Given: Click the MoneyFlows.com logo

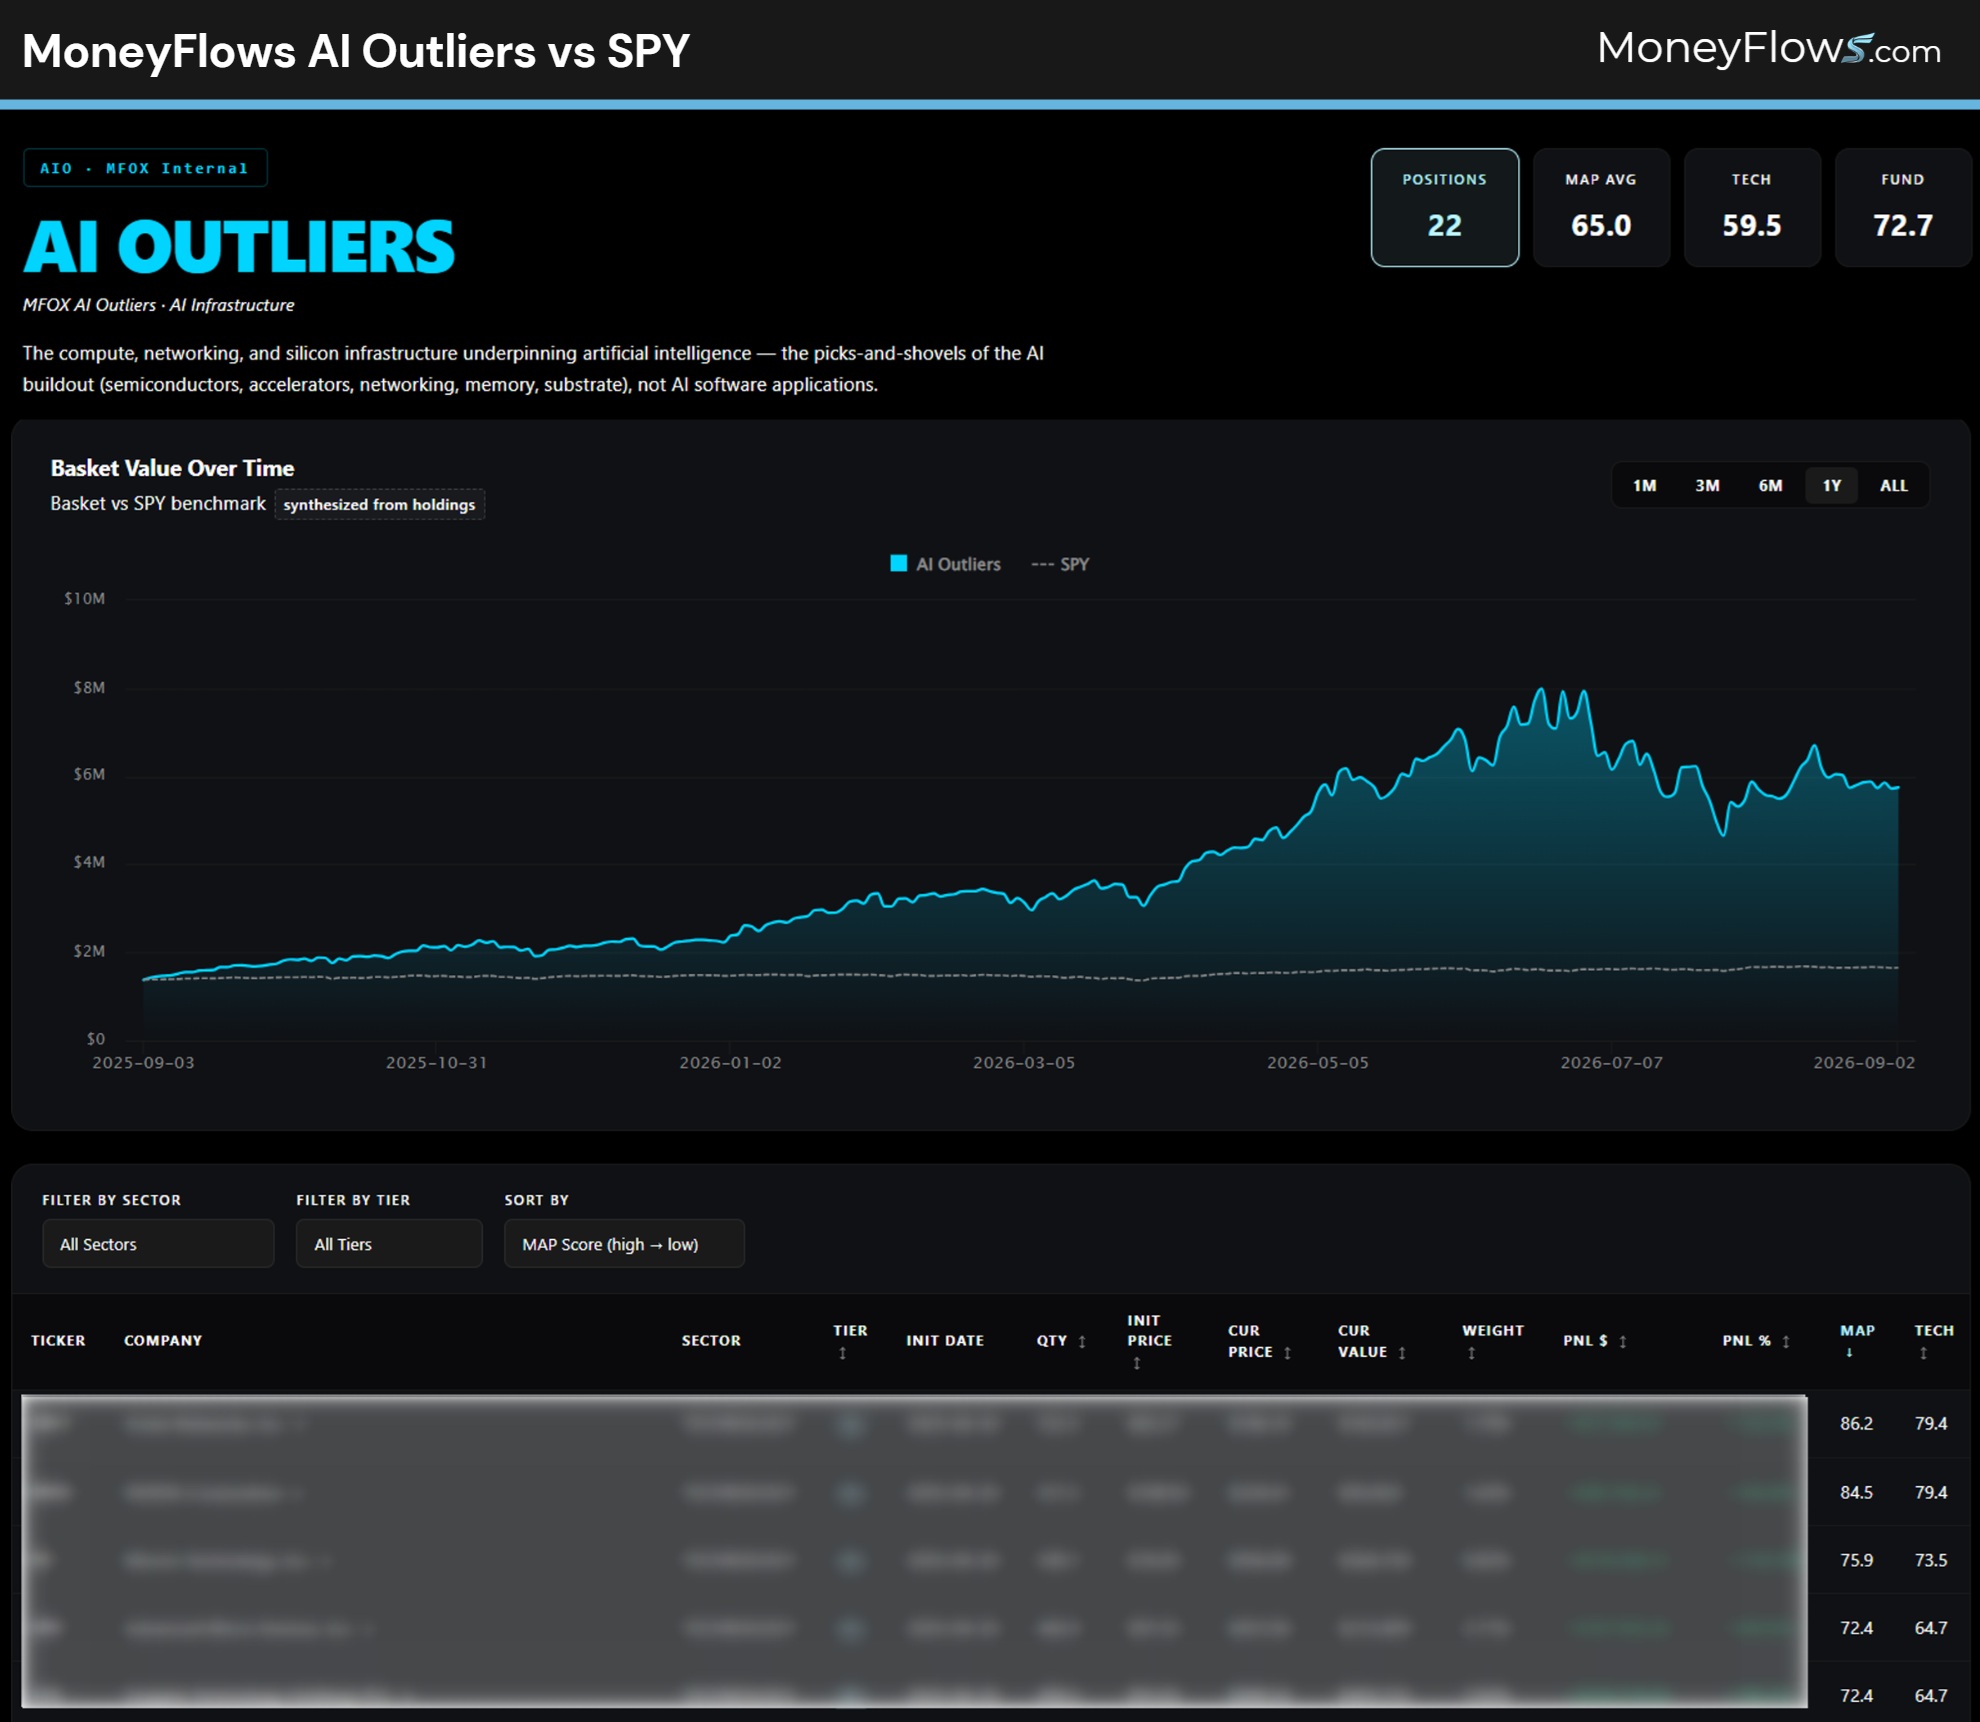Looking at the screenshot, I should (x=1768, y=48).
